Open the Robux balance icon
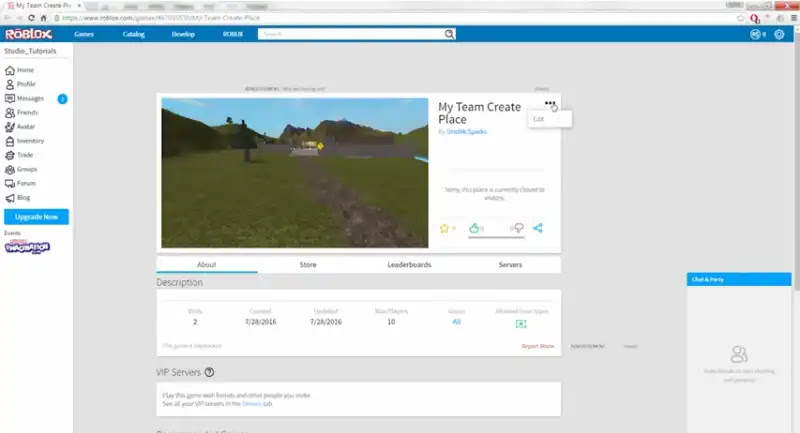 [755, 34]
